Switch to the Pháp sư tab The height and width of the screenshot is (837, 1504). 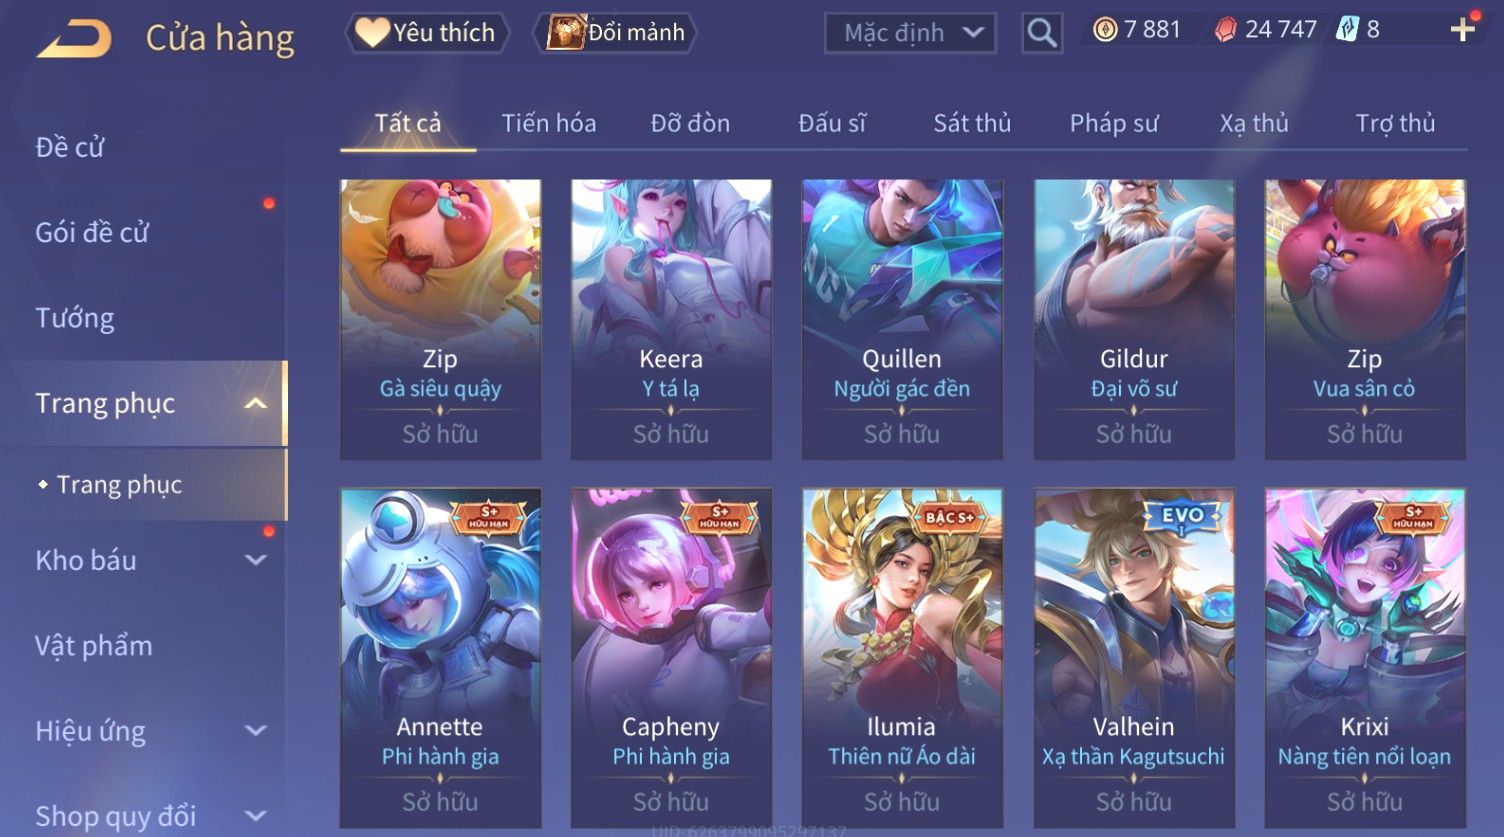pos(1114,123)
